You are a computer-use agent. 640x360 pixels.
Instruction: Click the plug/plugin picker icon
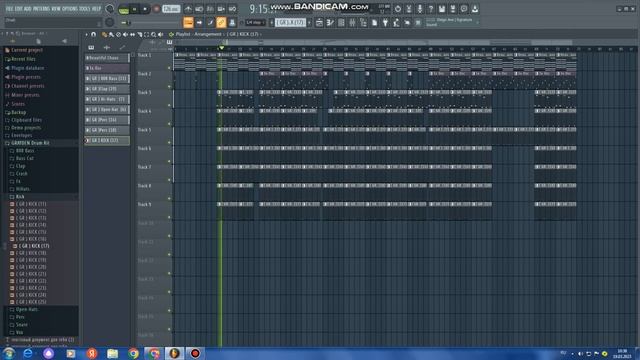point(385,23)
